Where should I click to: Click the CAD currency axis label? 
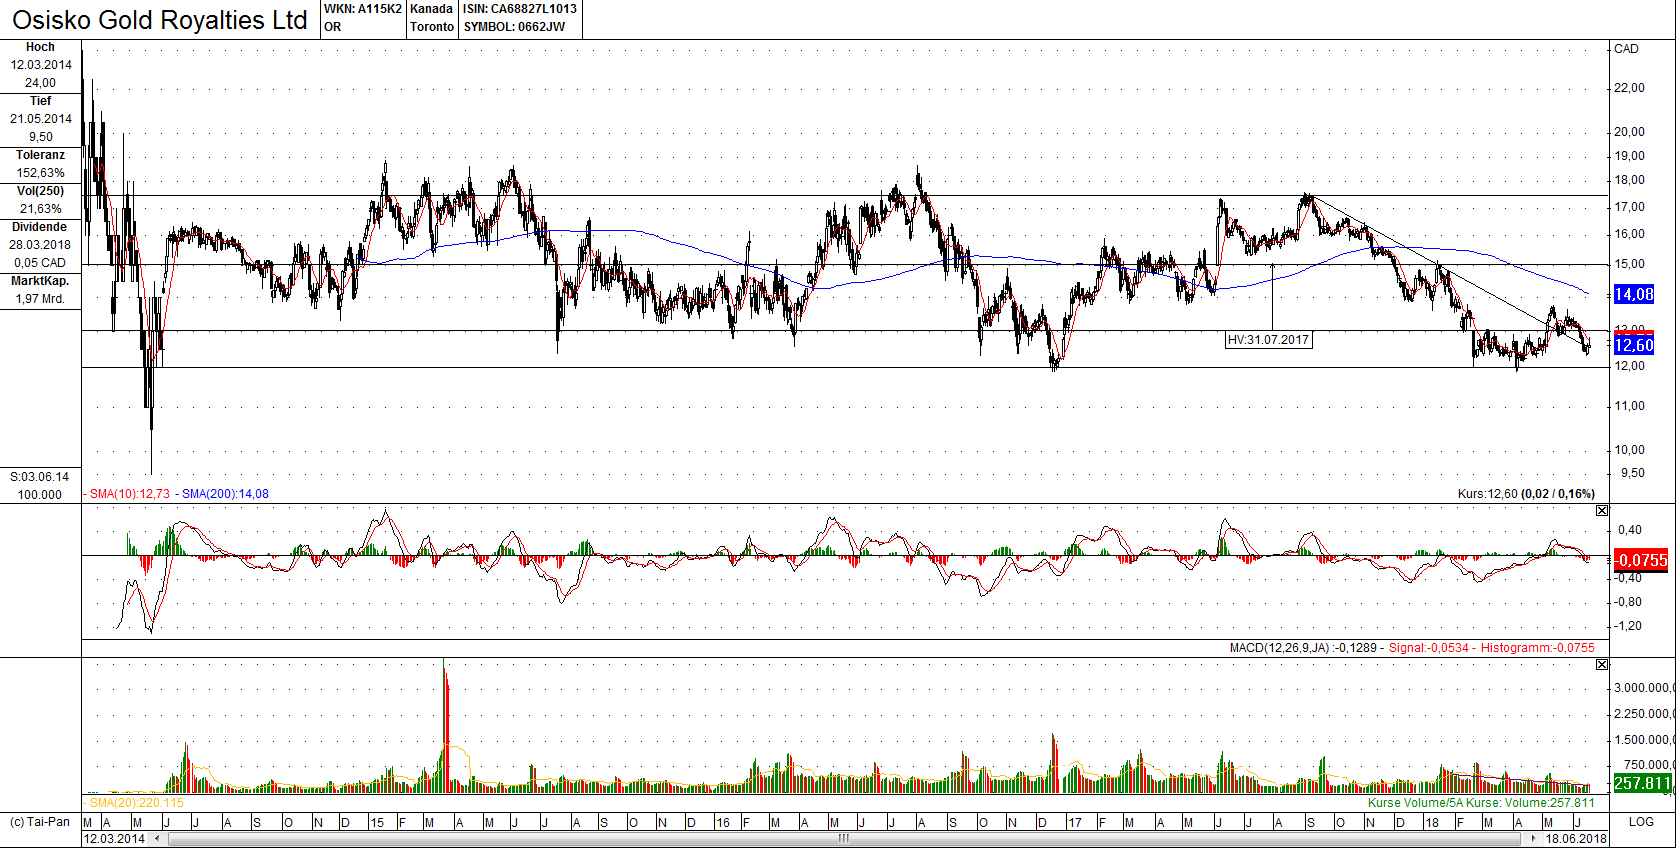click(x=1627, y=49)
